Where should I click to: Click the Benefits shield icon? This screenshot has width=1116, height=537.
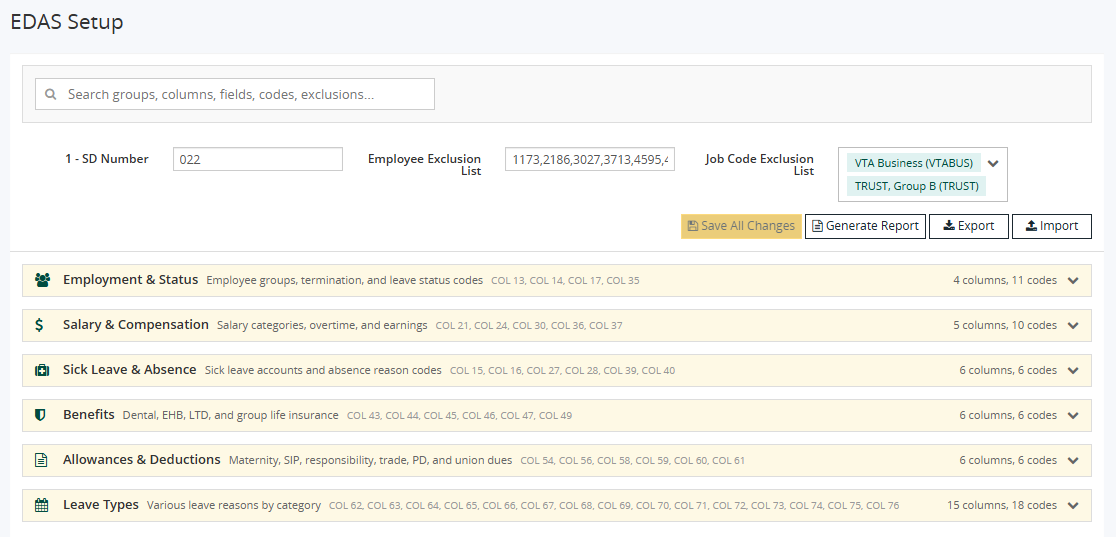(41, 415)
